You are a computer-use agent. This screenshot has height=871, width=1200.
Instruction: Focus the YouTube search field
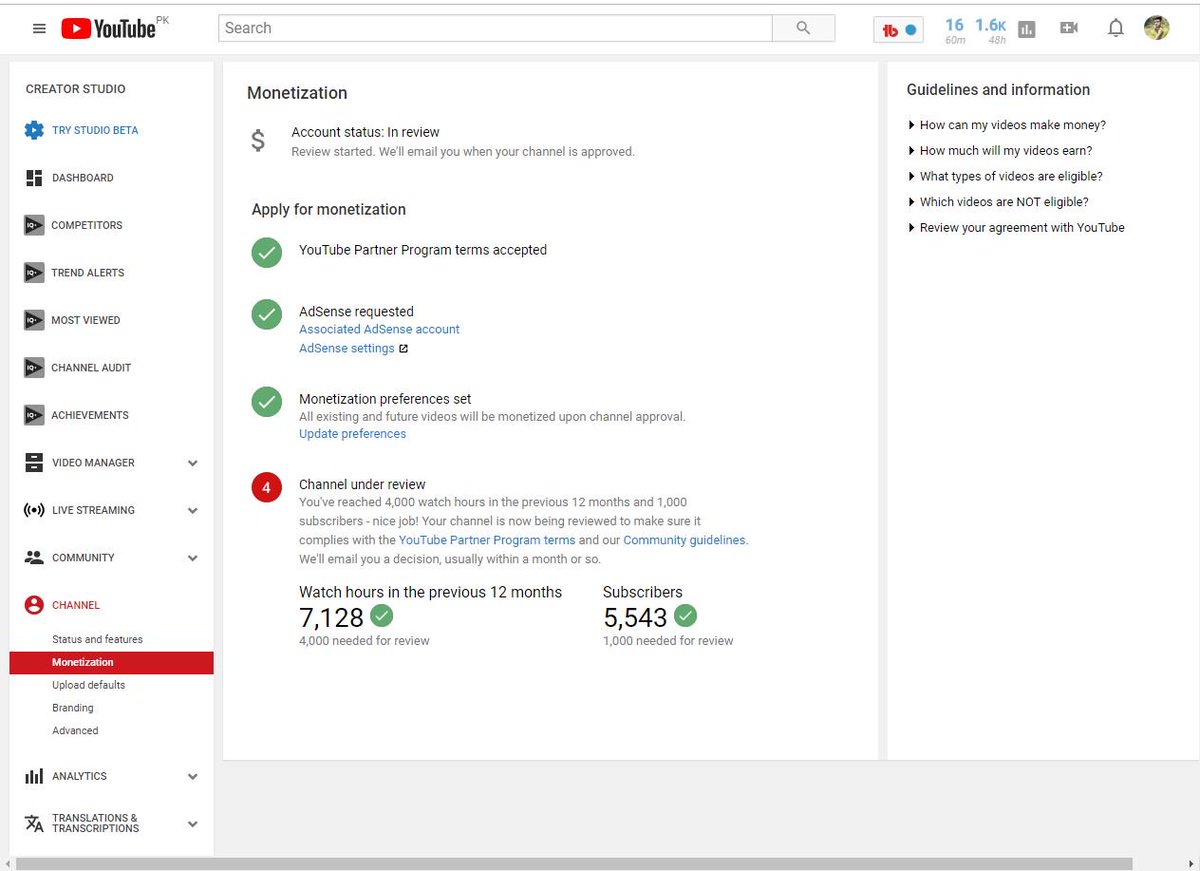pyautogui.click(x=495, y=28)
